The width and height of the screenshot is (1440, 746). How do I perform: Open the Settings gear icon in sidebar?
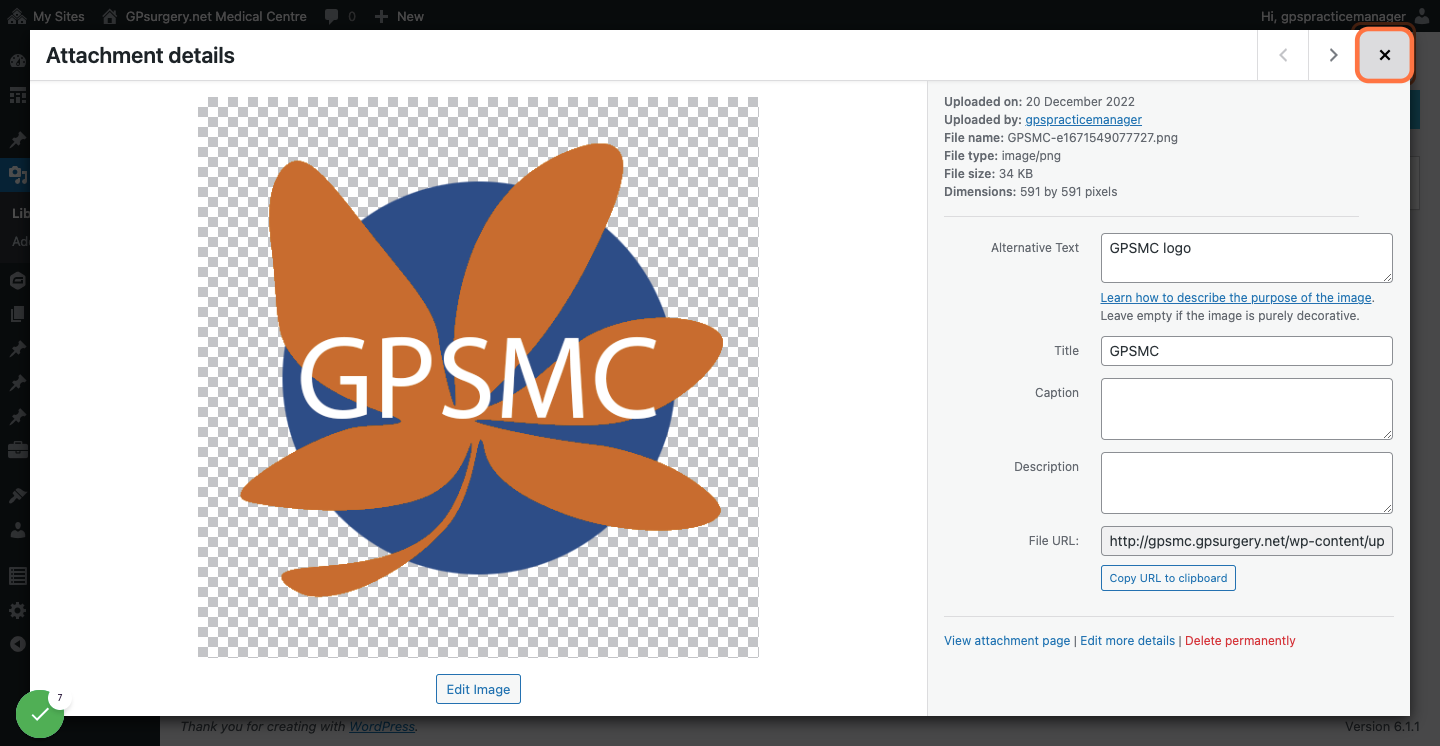click(17, 610)
